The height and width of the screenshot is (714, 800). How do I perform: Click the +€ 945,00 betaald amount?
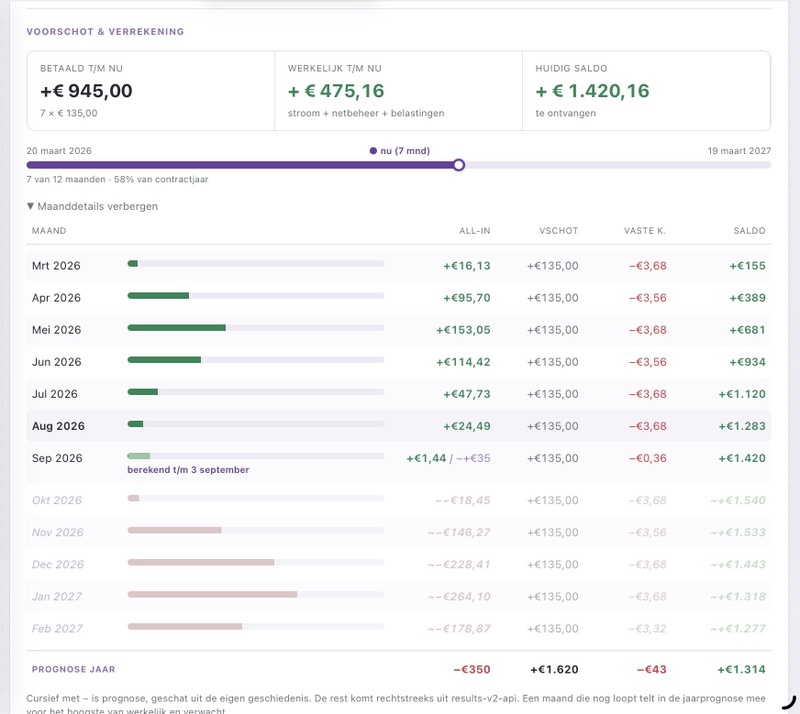coord(86,91)
